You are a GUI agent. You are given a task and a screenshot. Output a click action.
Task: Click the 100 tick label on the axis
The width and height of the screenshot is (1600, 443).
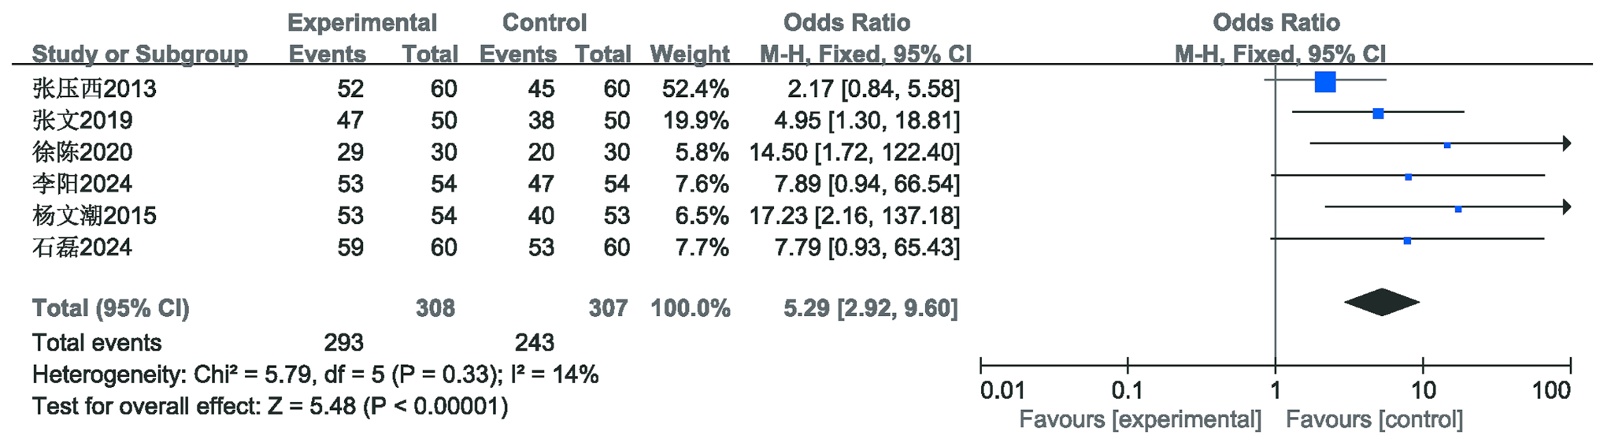[1551, 391]
